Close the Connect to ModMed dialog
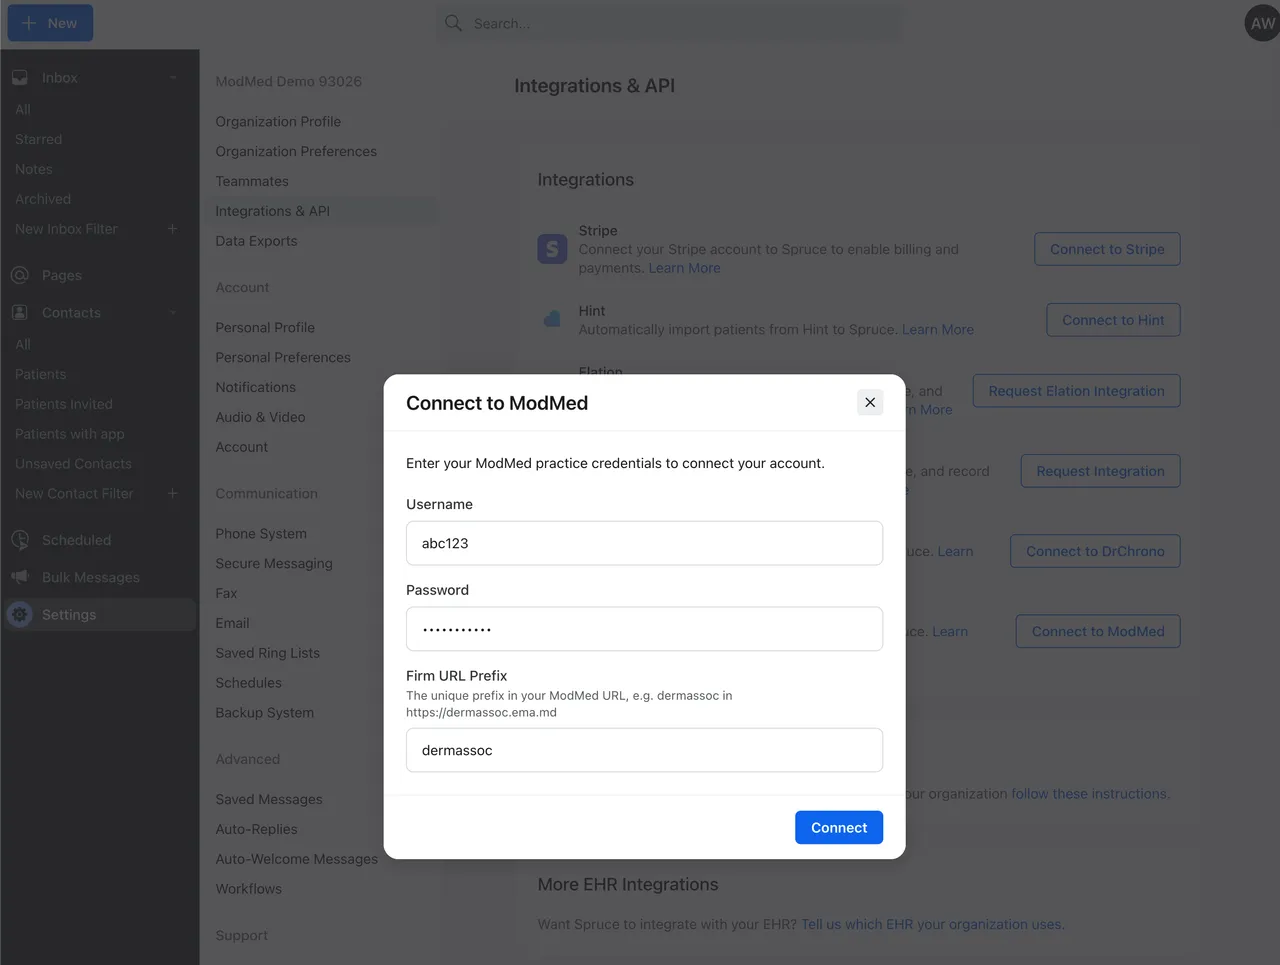 click(870, 402)
